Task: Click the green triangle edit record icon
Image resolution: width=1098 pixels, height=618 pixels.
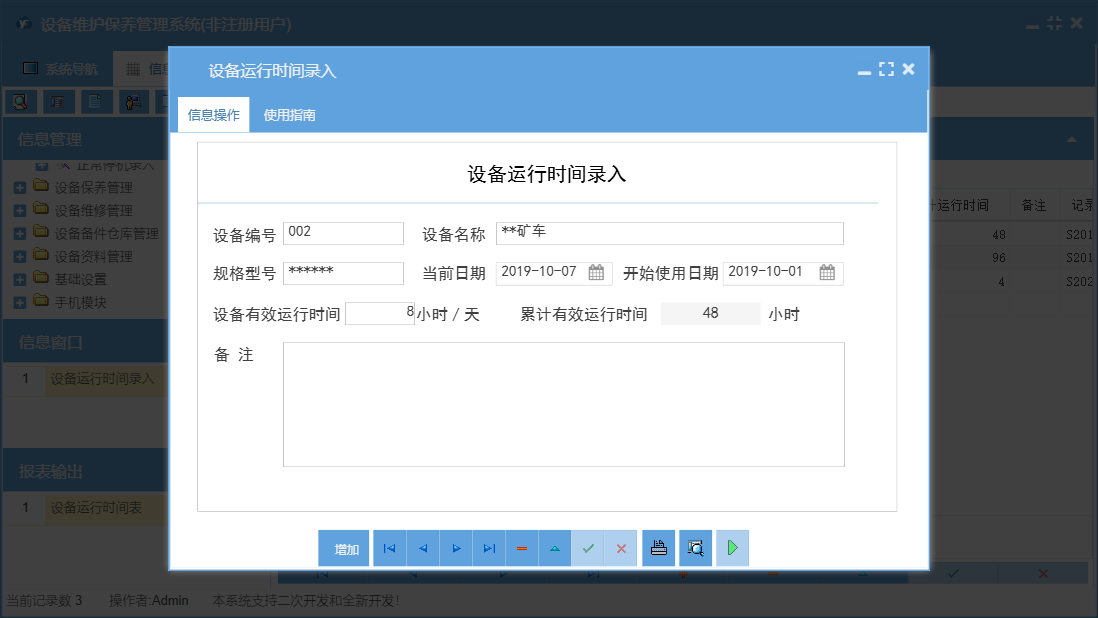Action: [554, 548]
